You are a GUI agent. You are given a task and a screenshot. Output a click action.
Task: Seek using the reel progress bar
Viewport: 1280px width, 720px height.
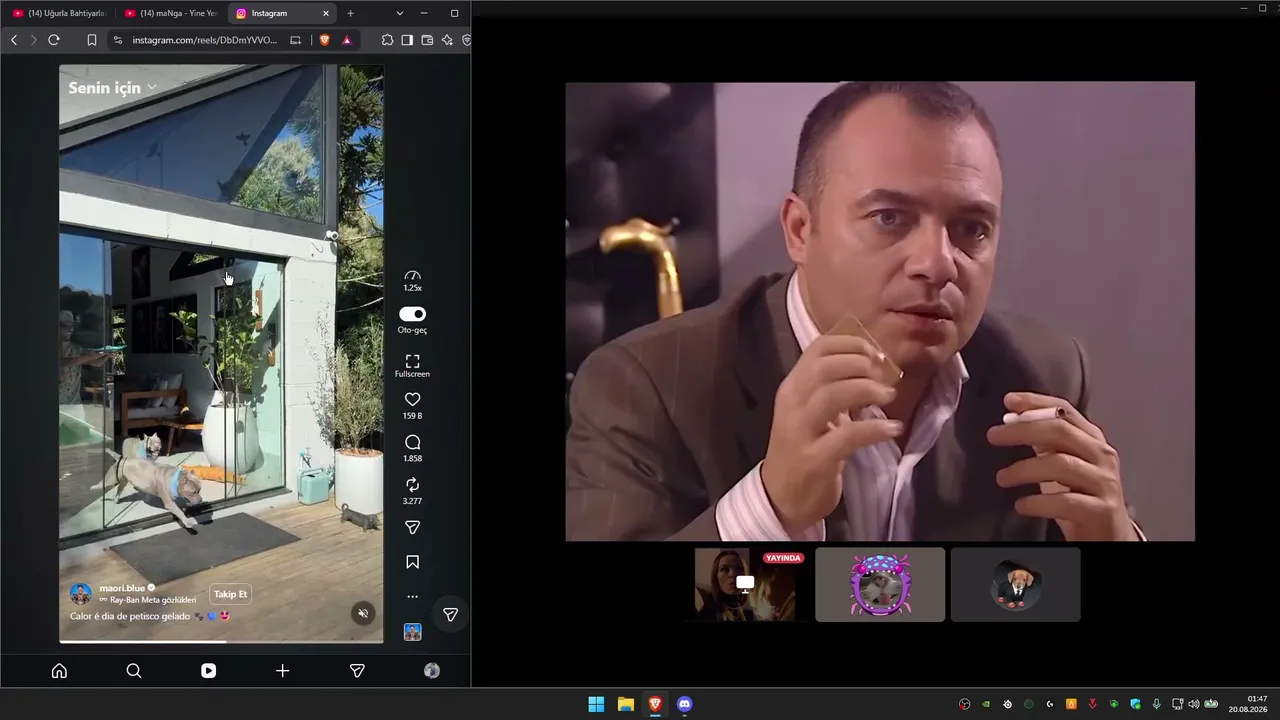221,642
